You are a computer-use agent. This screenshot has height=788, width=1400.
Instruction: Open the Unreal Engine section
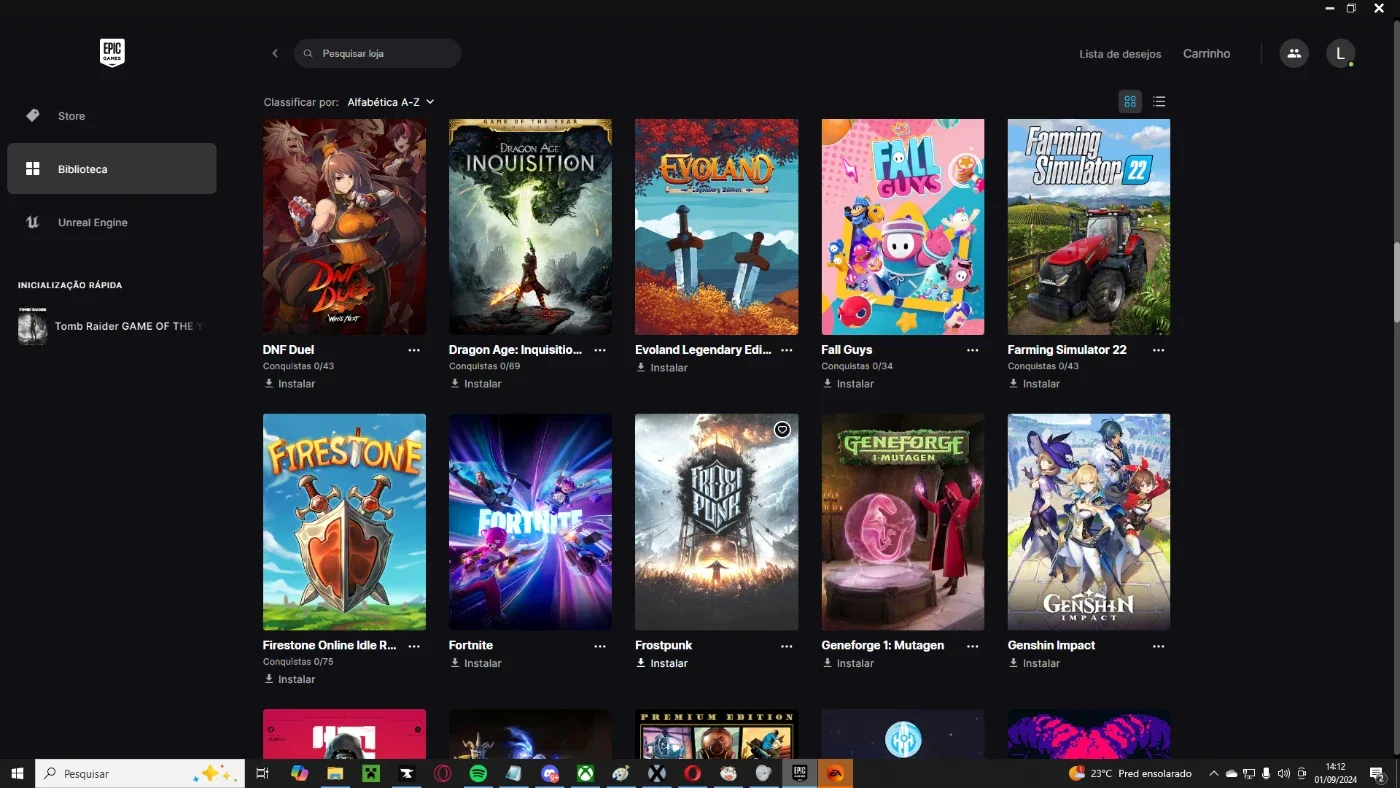click(112, 222)
